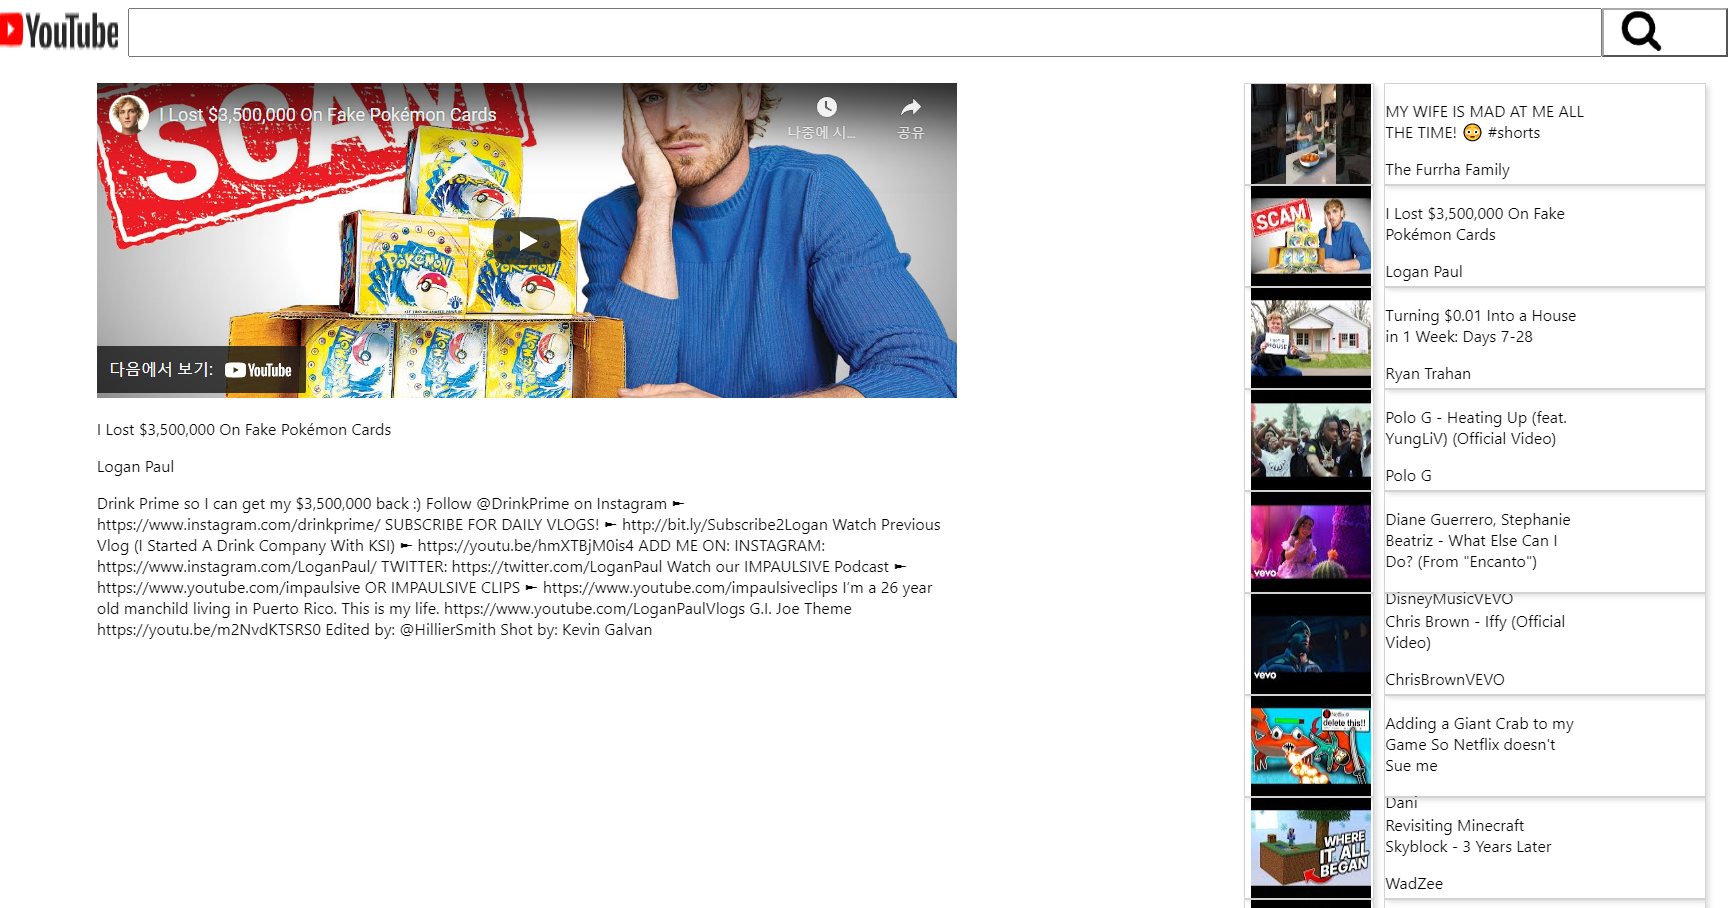Click ChrisBrownVEVO channel name
Viewport: 1735px width, 908px height.
[x=1444, y=680]
